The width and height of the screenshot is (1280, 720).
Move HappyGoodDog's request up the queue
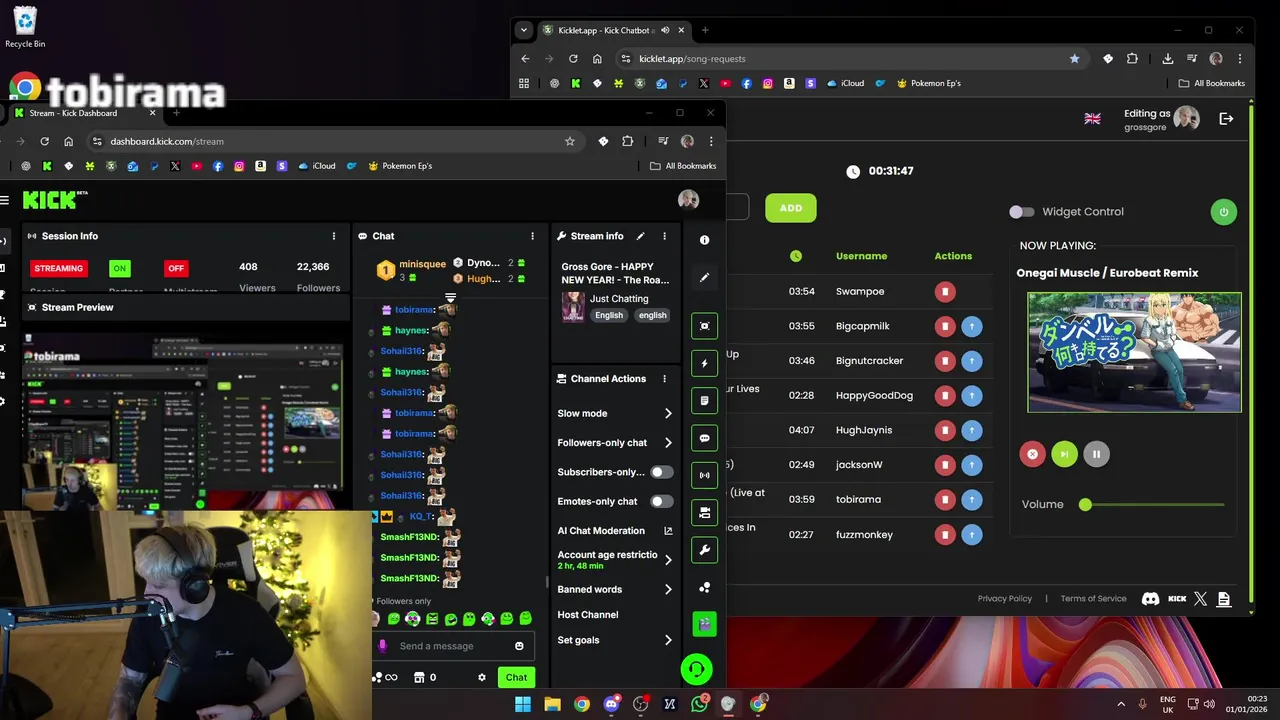[x=971, y=396]
